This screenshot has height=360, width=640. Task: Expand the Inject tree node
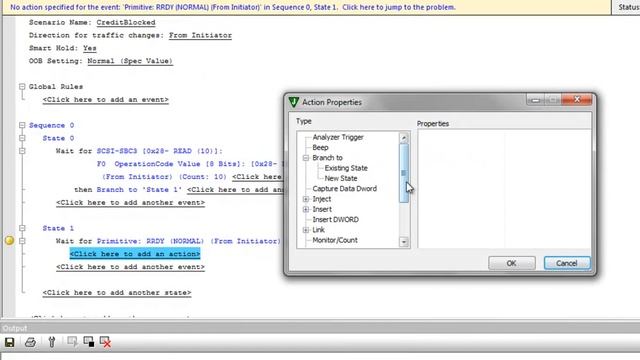[x=306, y=199]
